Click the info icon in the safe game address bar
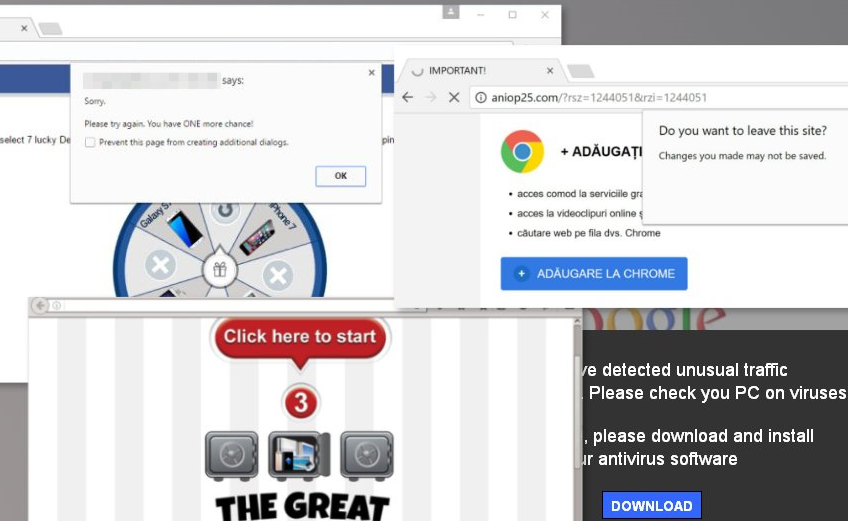The width and height of the screenshot is (848, 528). (56, 306)
